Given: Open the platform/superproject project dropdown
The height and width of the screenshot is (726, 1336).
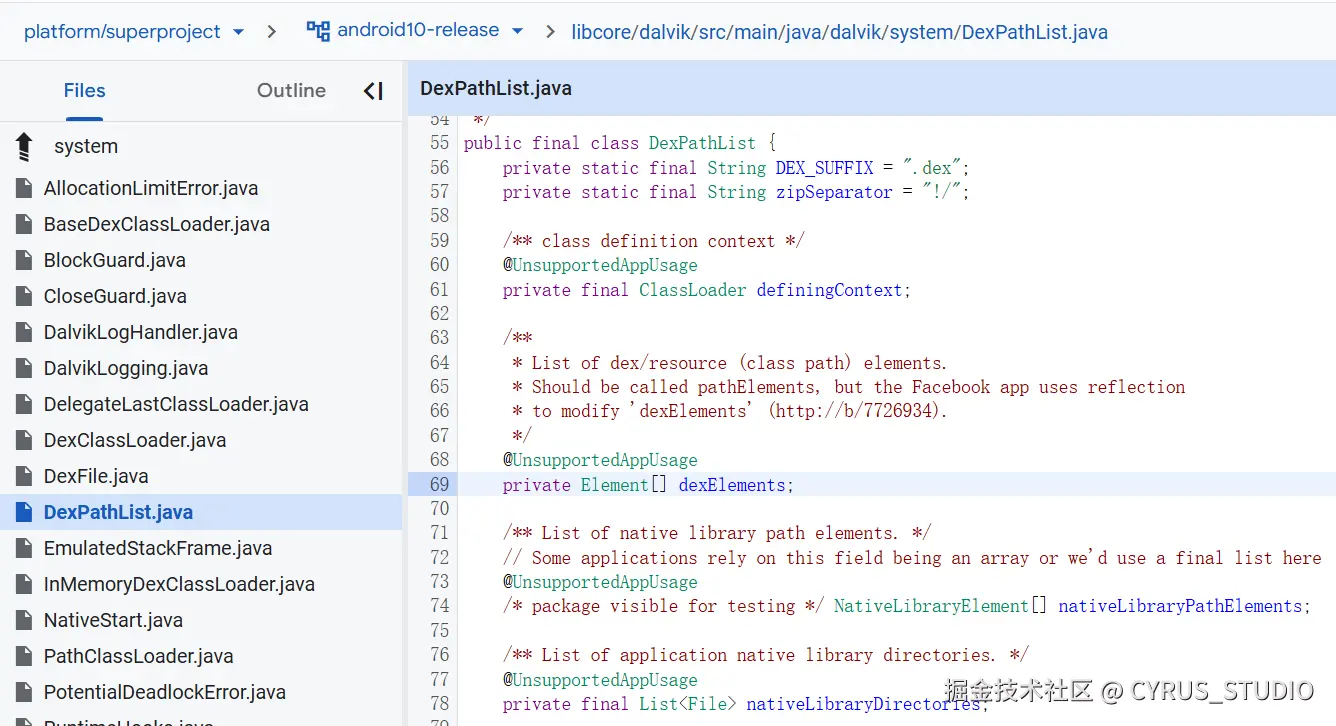Looking at the screenshot, I should [x=134, y=31].
